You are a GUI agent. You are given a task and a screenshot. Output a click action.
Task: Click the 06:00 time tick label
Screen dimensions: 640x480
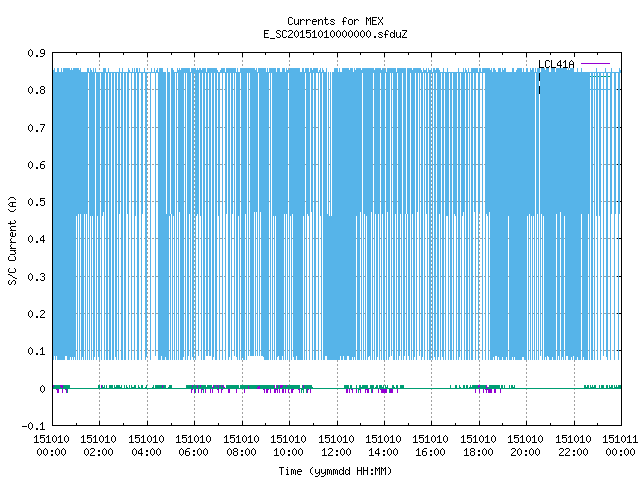pyautogui.click(x=193, y=452)
